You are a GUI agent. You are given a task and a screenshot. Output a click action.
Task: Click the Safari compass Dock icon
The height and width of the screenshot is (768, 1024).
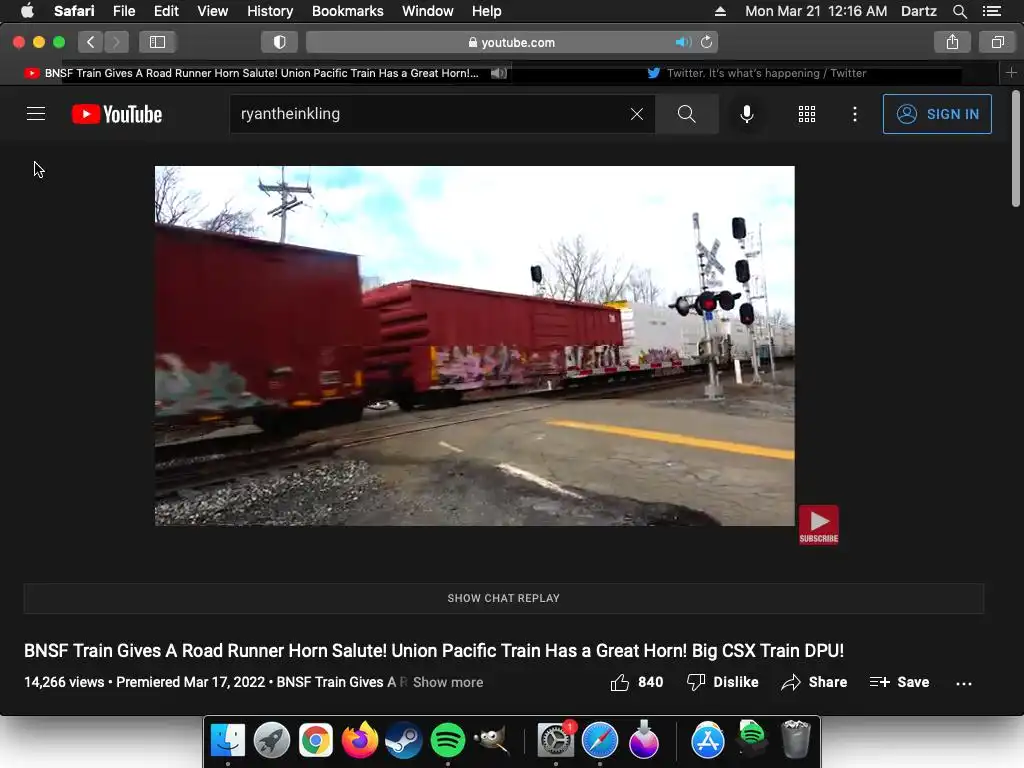coord(600,740)
